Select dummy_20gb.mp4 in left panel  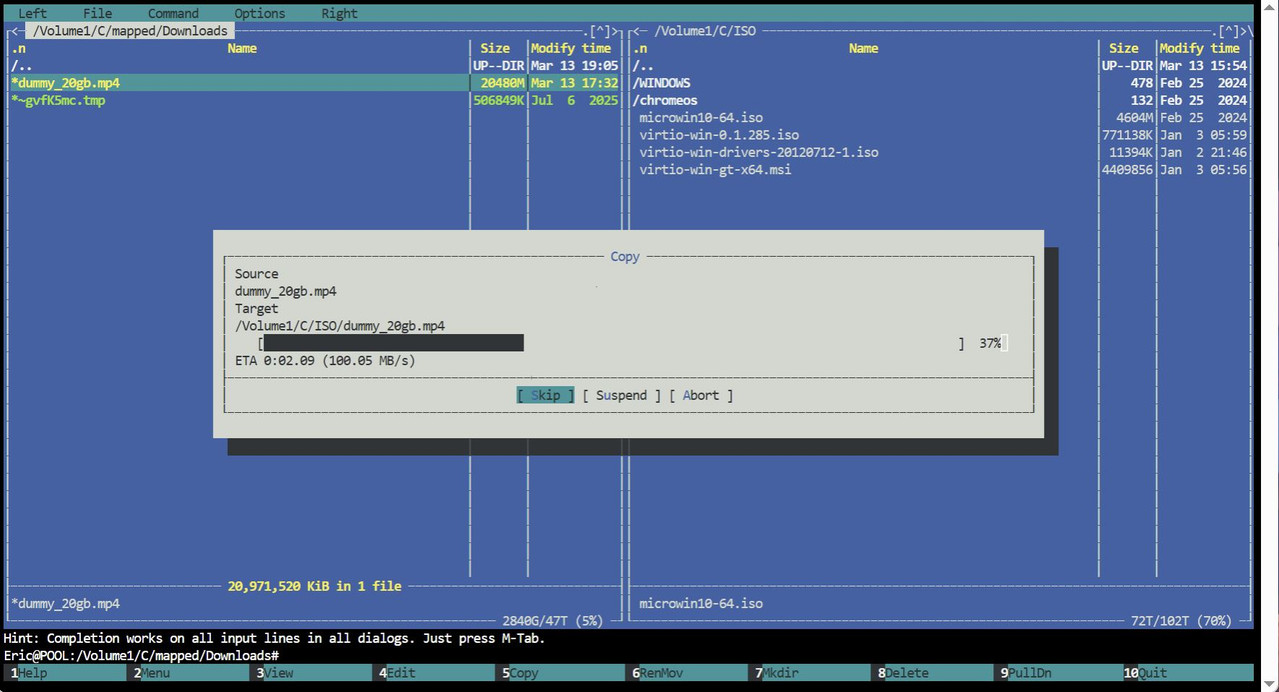(314, 83)
